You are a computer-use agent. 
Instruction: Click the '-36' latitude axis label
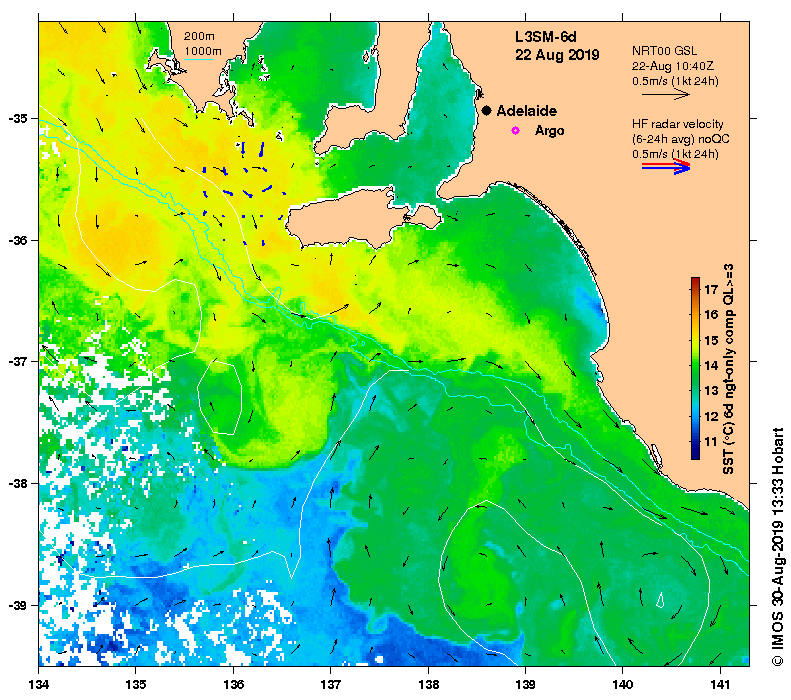pos(18,240)
